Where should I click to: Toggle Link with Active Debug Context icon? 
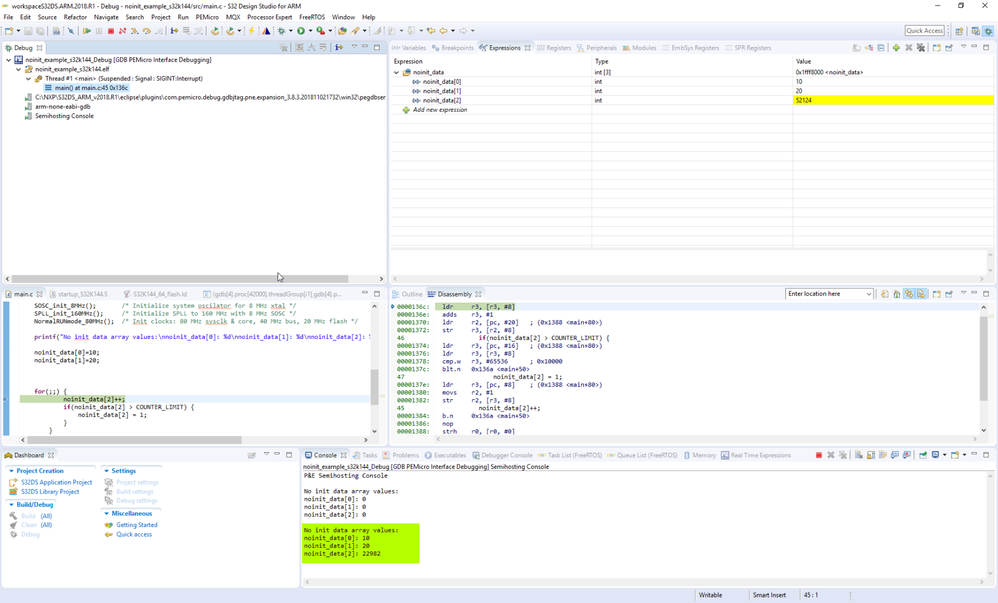909,294
